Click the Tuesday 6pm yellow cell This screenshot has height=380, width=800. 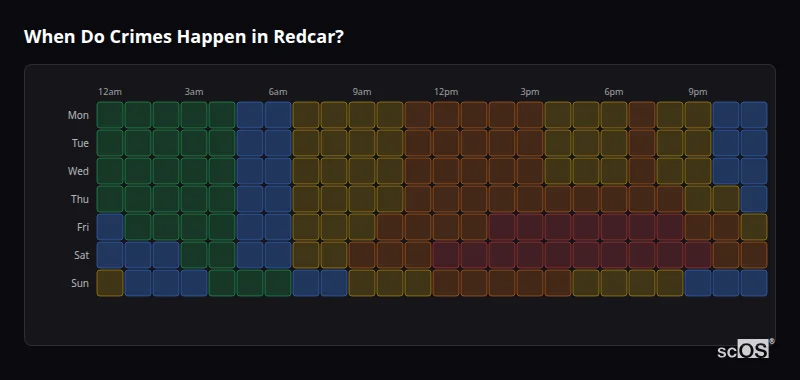[x=614, y=143]
